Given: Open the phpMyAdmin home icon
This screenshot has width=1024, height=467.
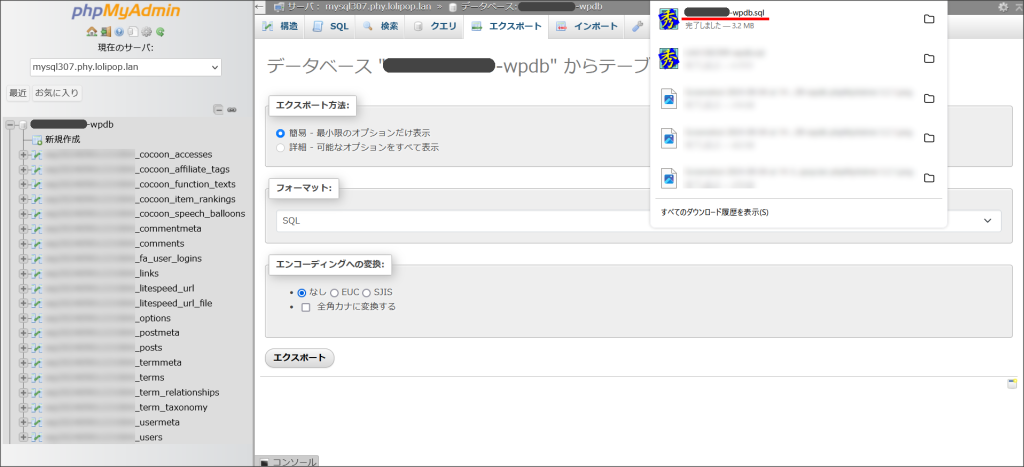Looking at the screenshot, I should point(91,31).
